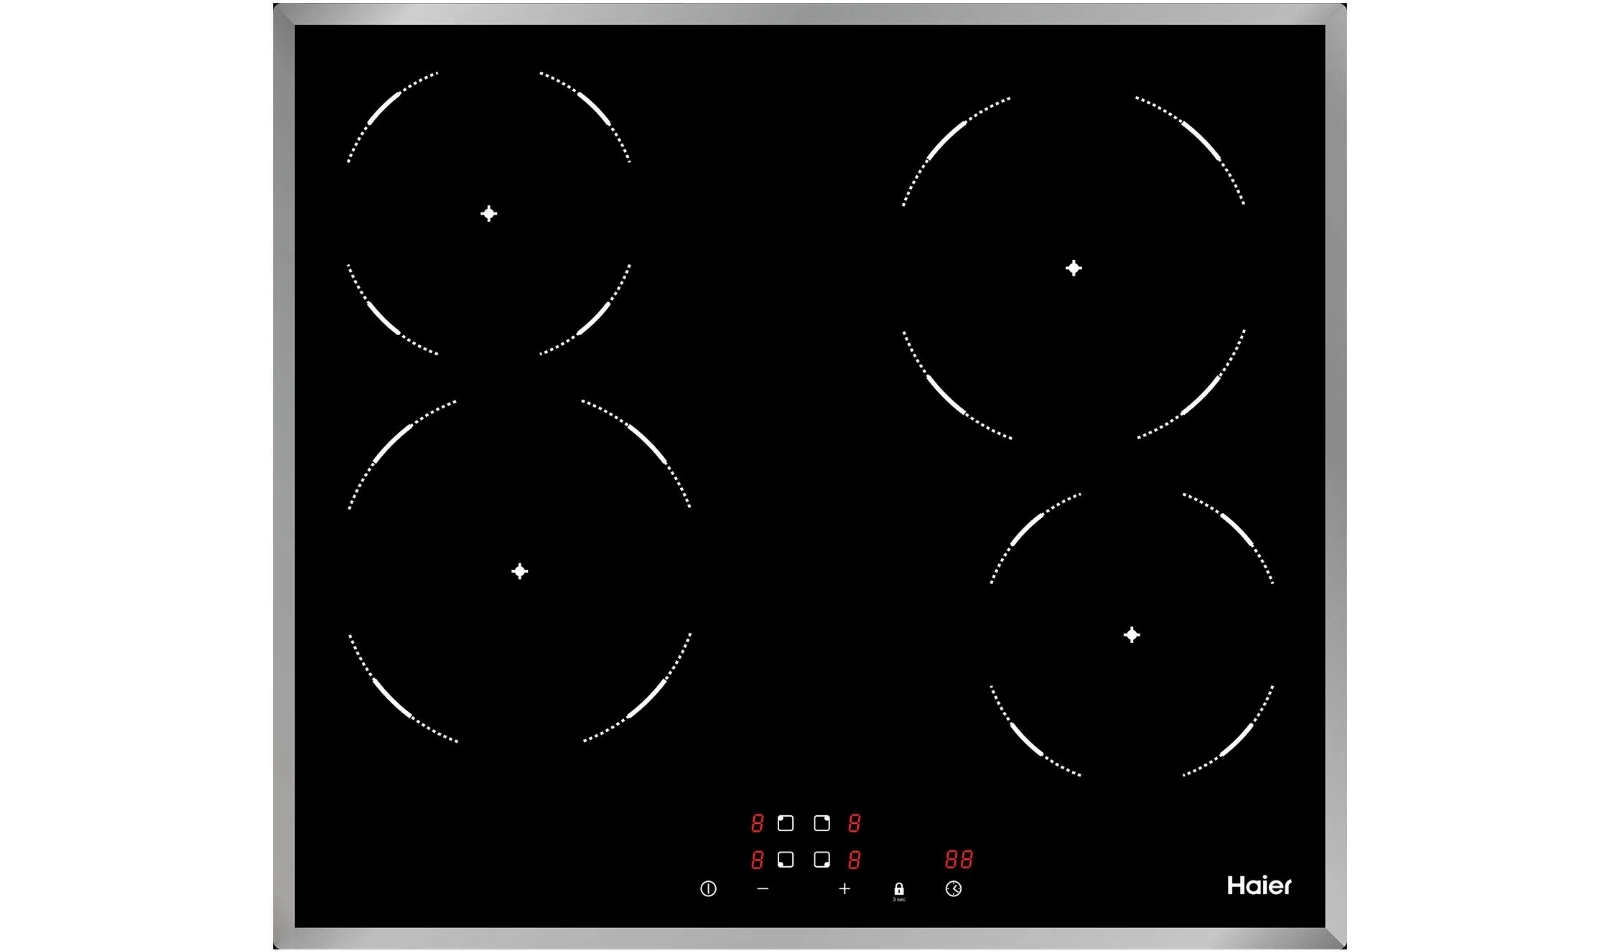Click center cross of rear-left cooking zone
The height and width of the screenshot is (952, 1624).
[489, 213]
